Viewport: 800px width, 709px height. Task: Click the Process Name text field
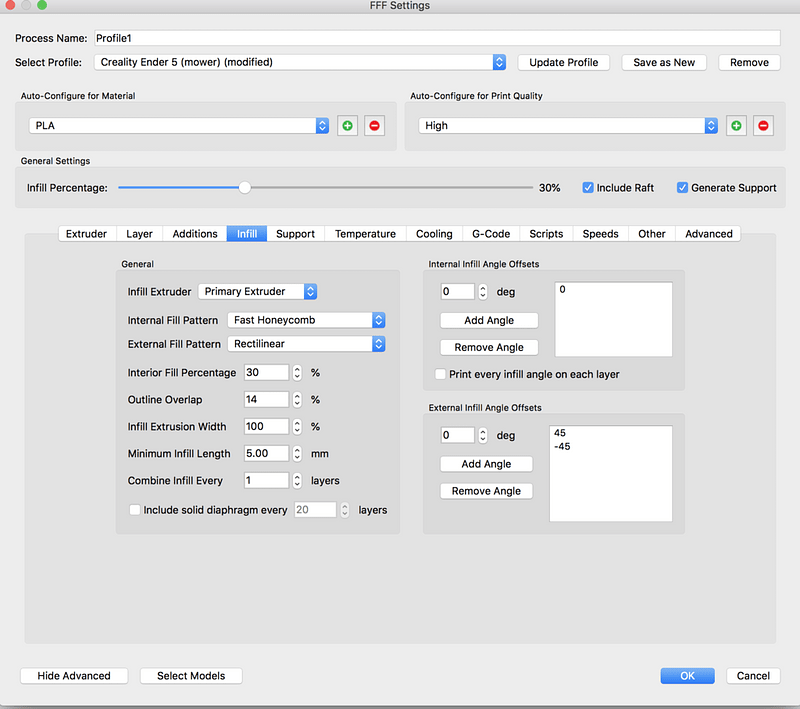pyautogui.click(x=438, y=38)
